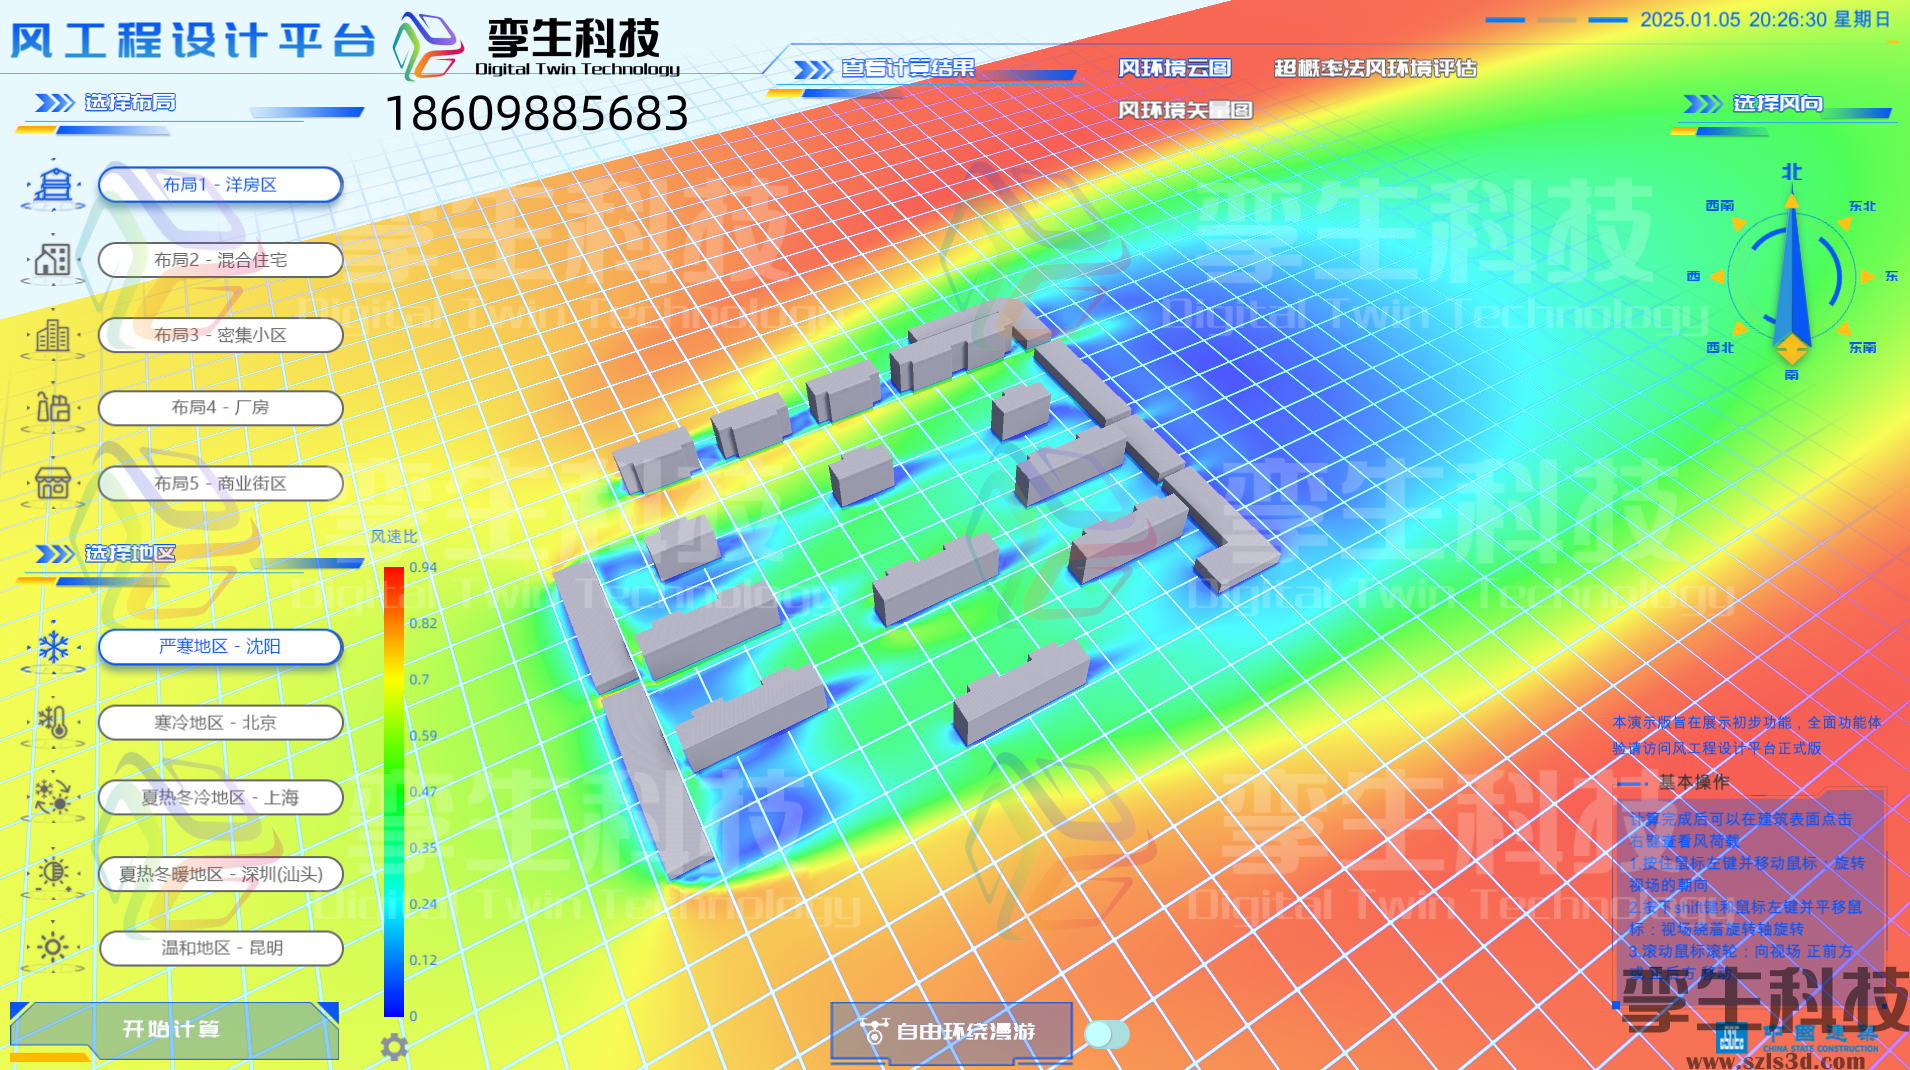Click the 选择地区 section header

tap(131, 554)
